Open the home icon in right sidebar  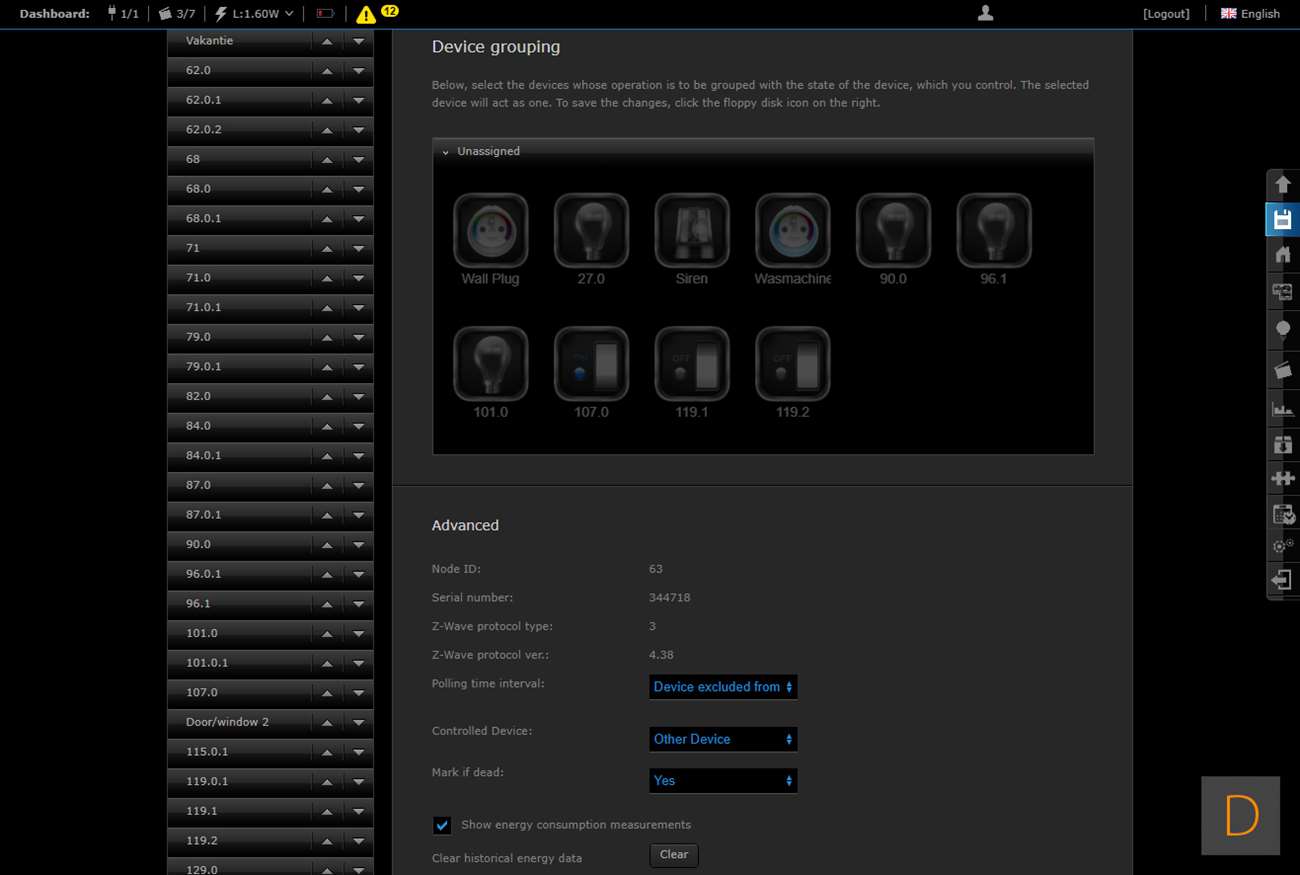pyautogui.click(x=1282, y=255)
